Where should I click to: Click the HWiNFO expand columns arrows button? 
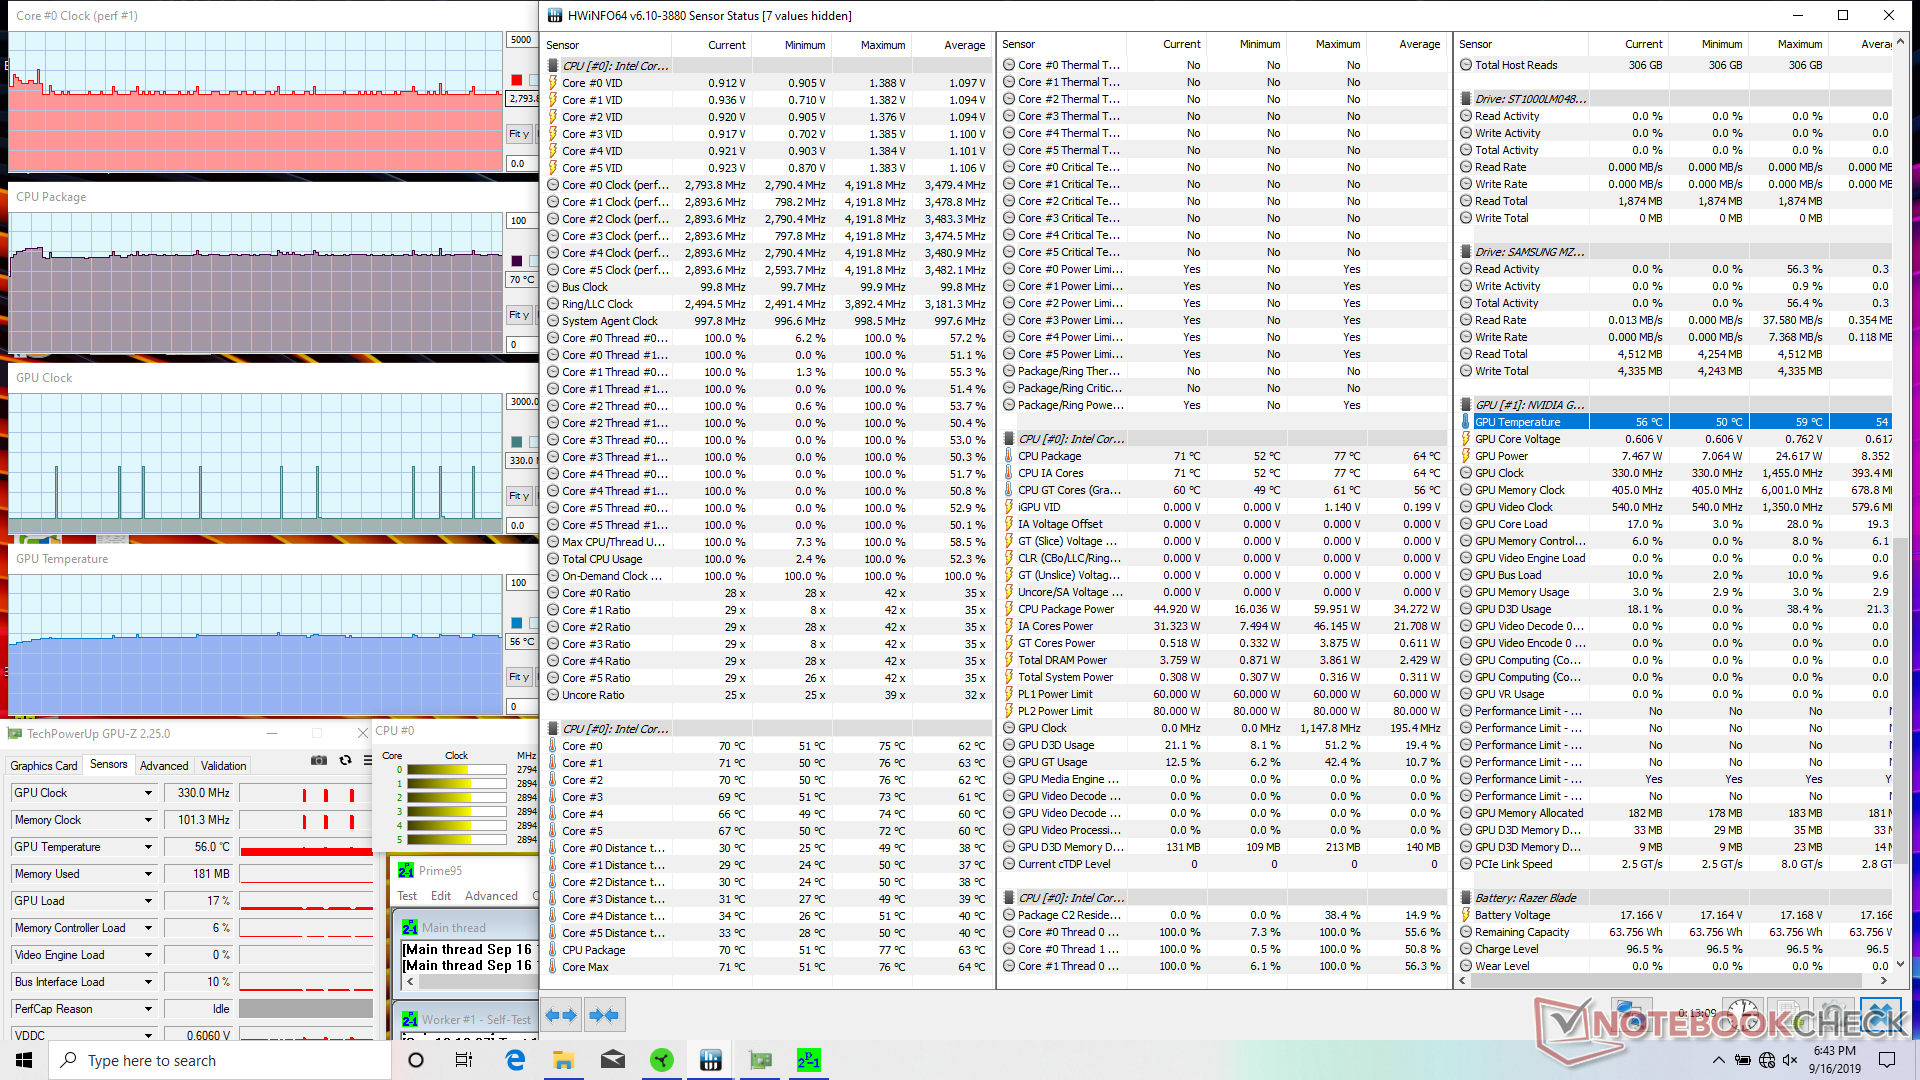(560, 1015)
